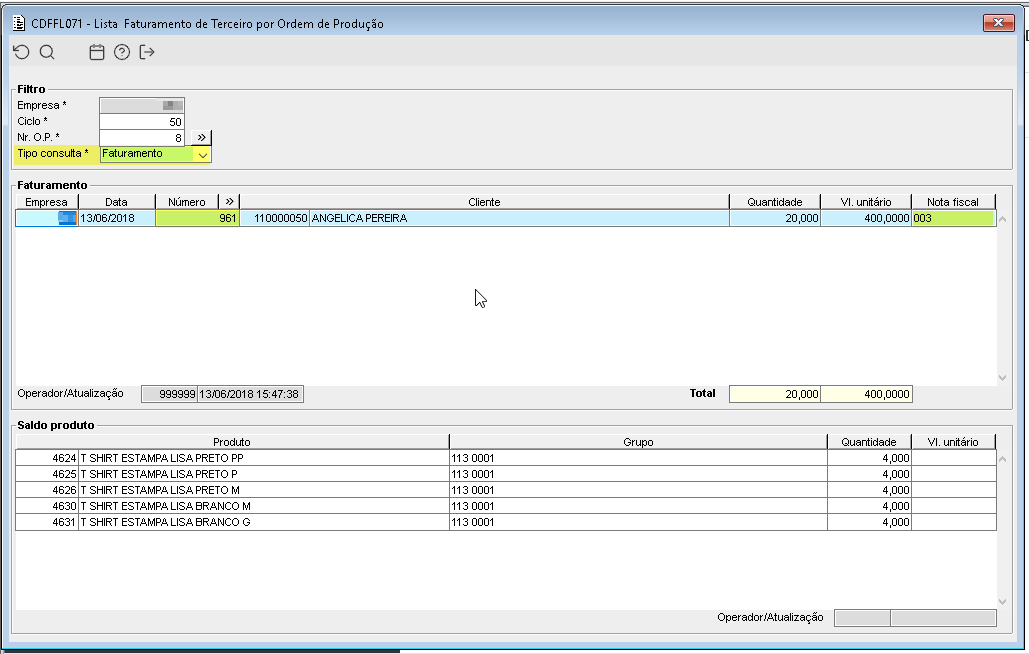Click Saldo produto scroll up arrow

[x=1002, y=459]
